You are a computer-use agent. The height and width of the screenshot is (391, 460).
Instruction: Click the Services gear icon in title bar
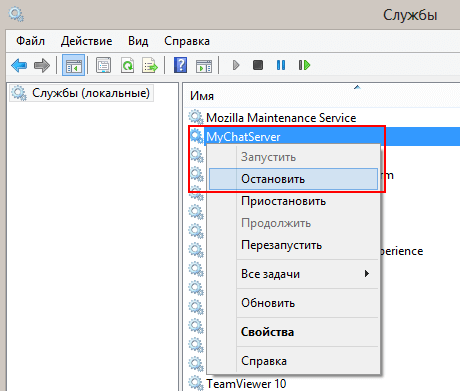click(x=16, y=15)
